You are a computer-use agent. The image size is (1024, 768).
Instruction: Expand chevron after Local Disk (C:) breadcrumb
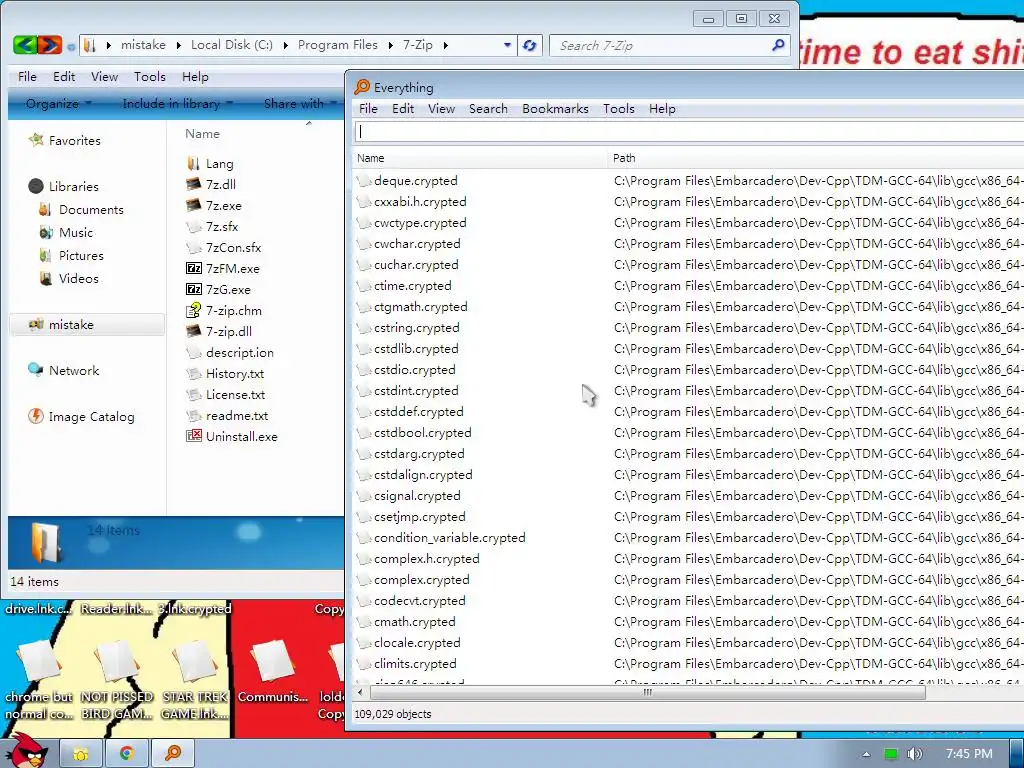coord(285,45)
